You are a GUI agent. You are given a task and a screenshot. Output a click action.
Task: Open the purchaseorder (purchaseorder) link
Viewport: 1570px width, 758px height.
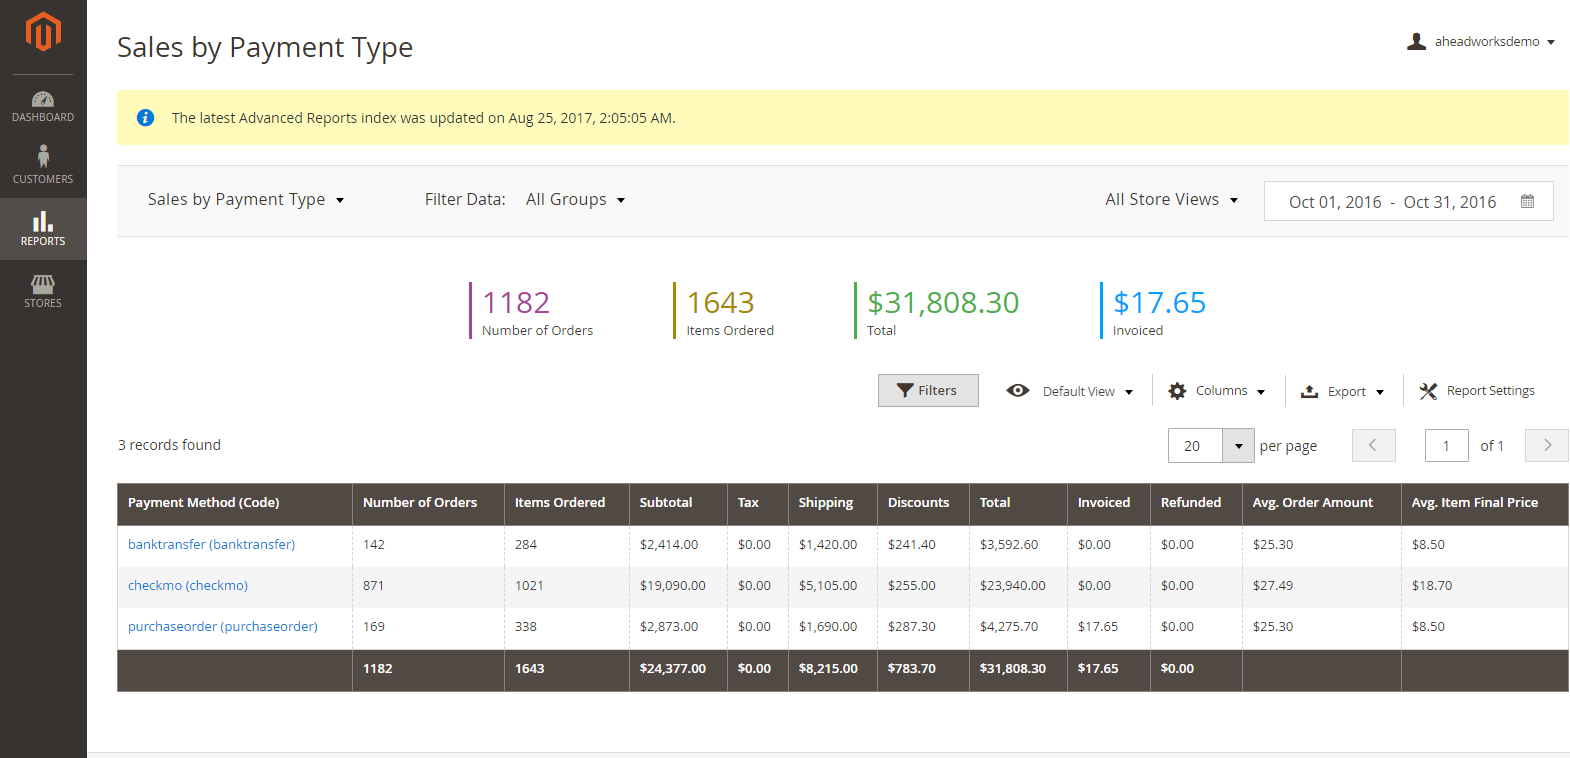tap(223, 627)
